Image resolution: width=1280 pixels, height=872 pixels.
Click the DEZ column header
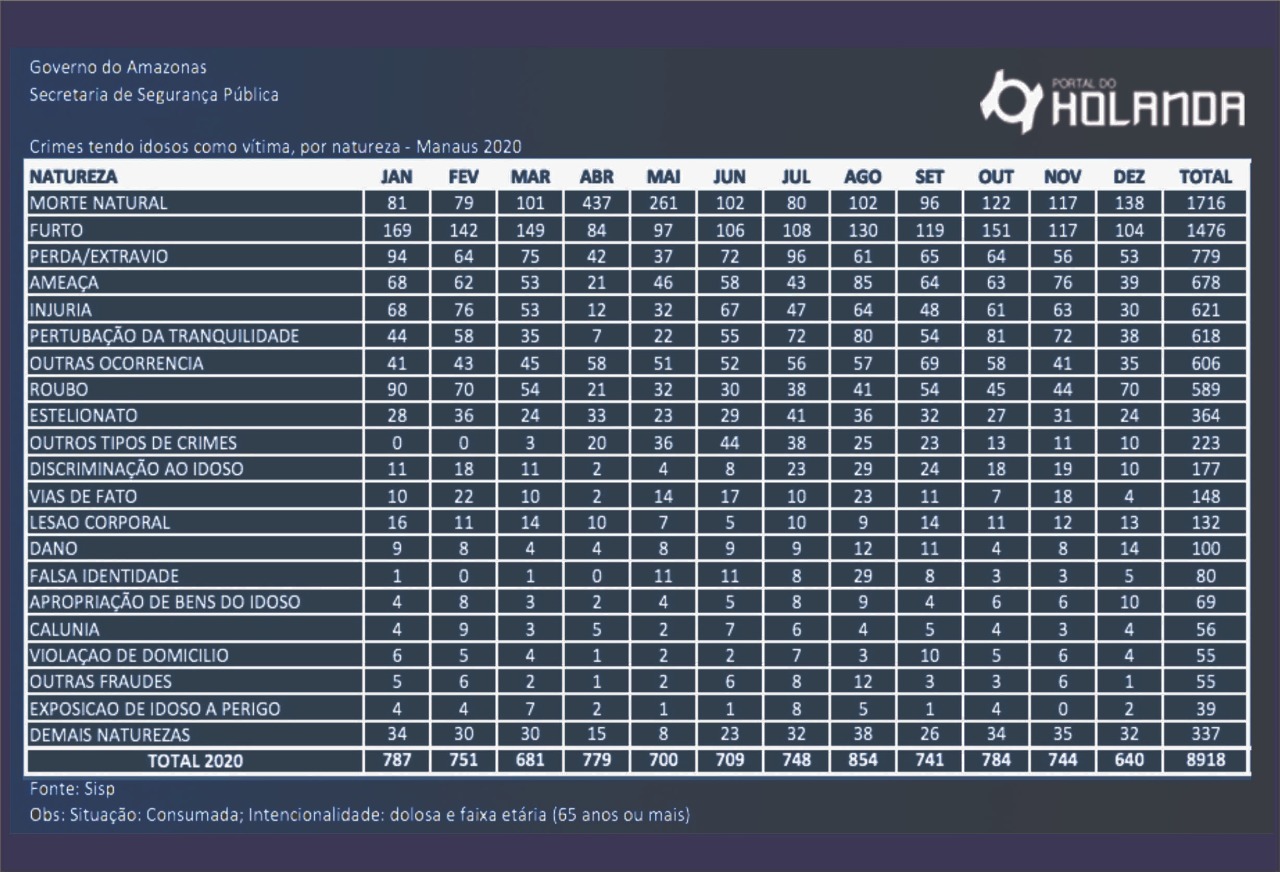[1128, 177]
